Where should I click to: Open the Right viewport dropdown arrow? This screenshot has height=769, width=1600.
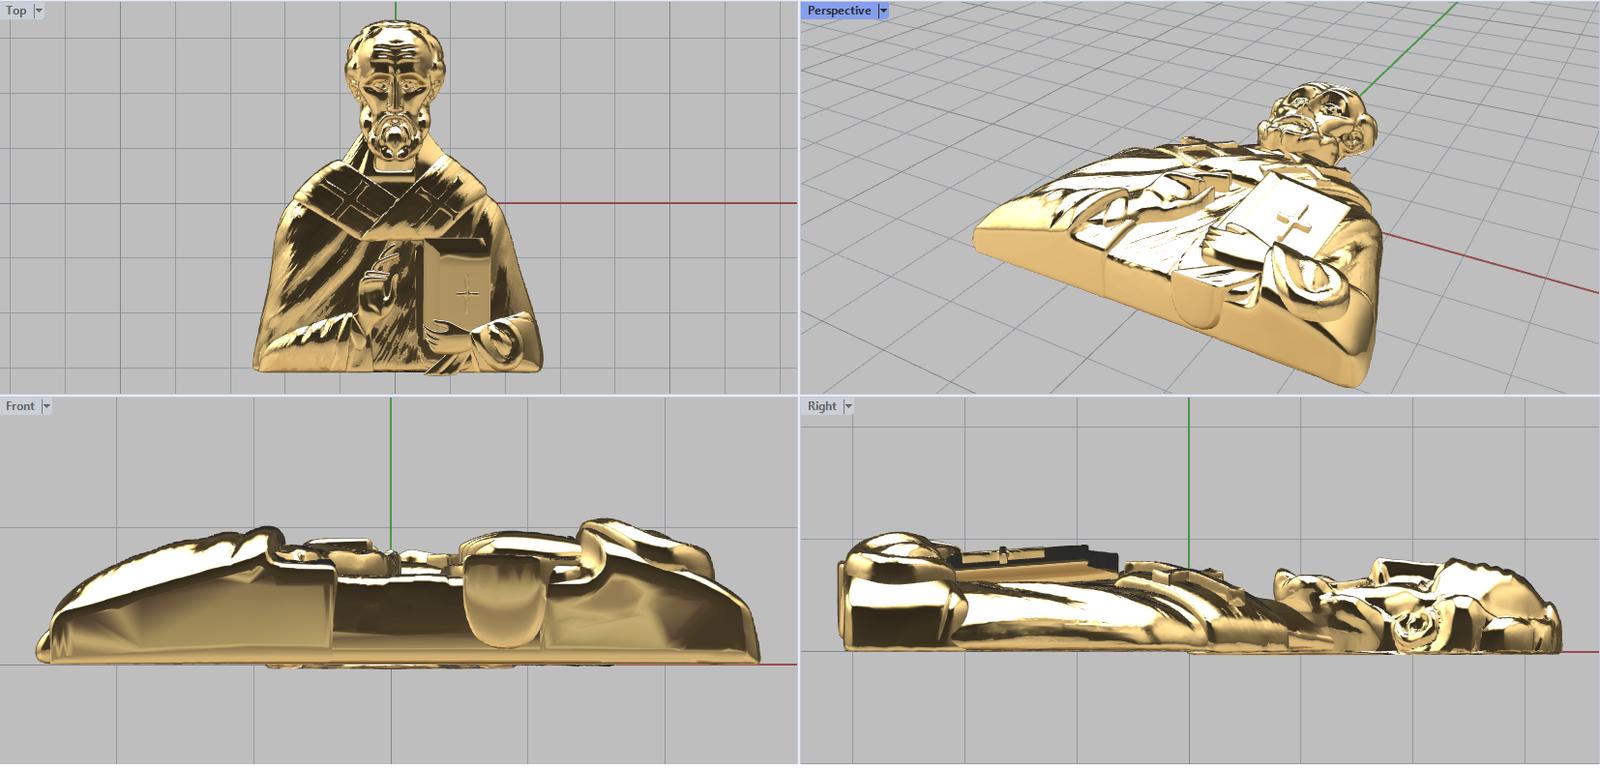click(848, 406)
